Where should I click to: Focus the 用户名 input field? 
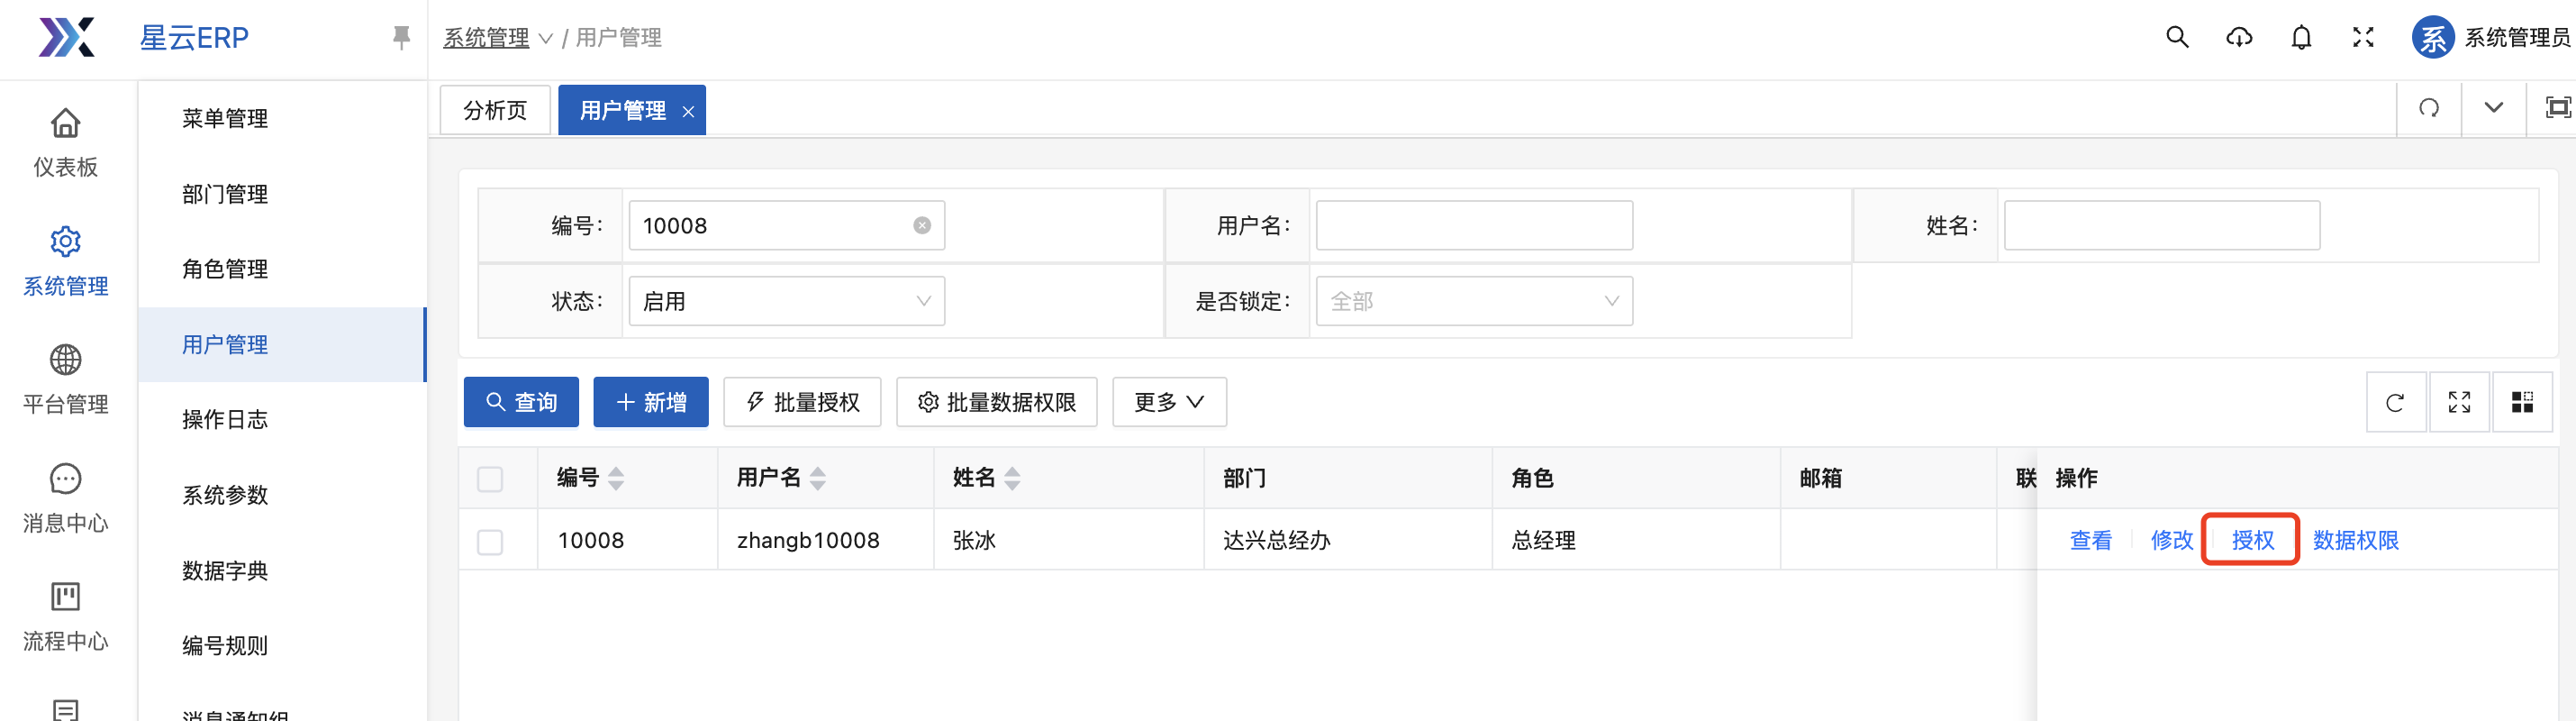tap(1473, 226)
